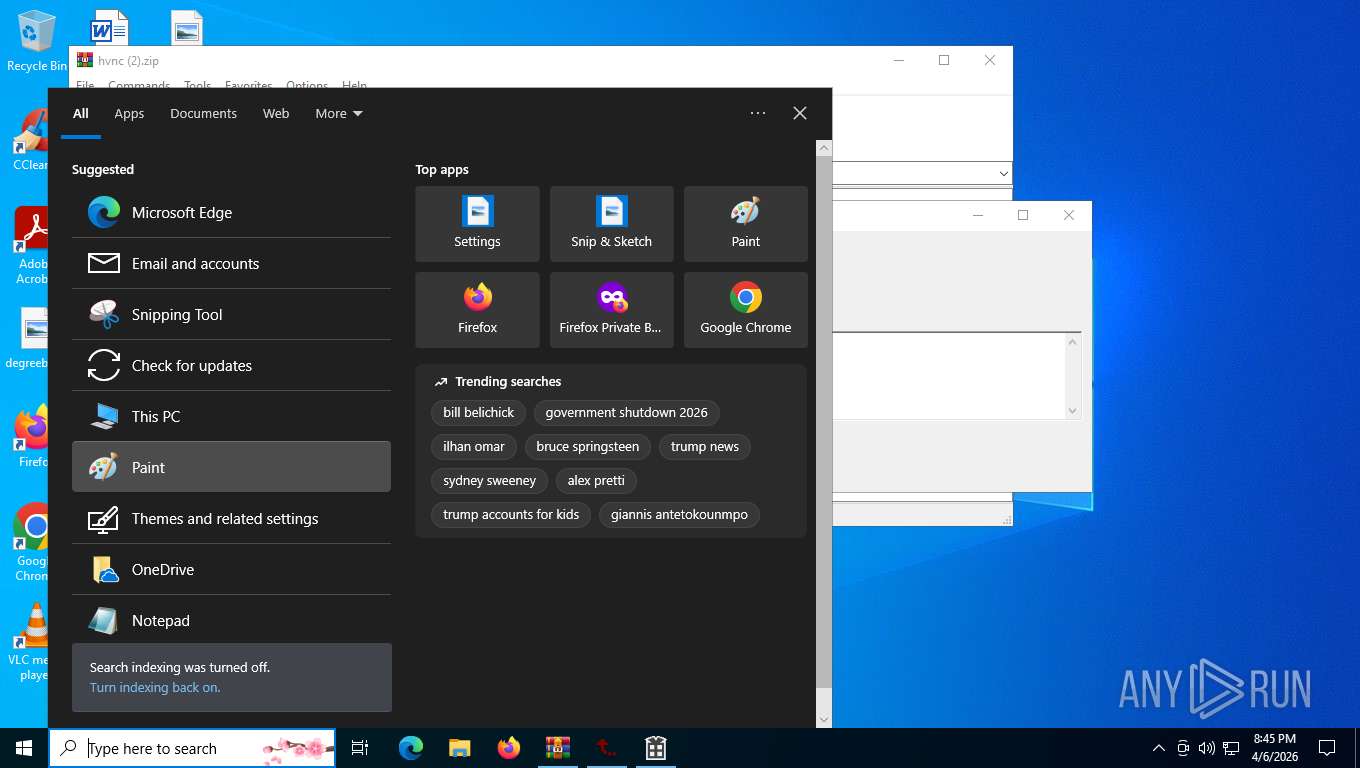Search trending topic bruce springsteen
The image size is (1360, 768).
click(588, 446)
